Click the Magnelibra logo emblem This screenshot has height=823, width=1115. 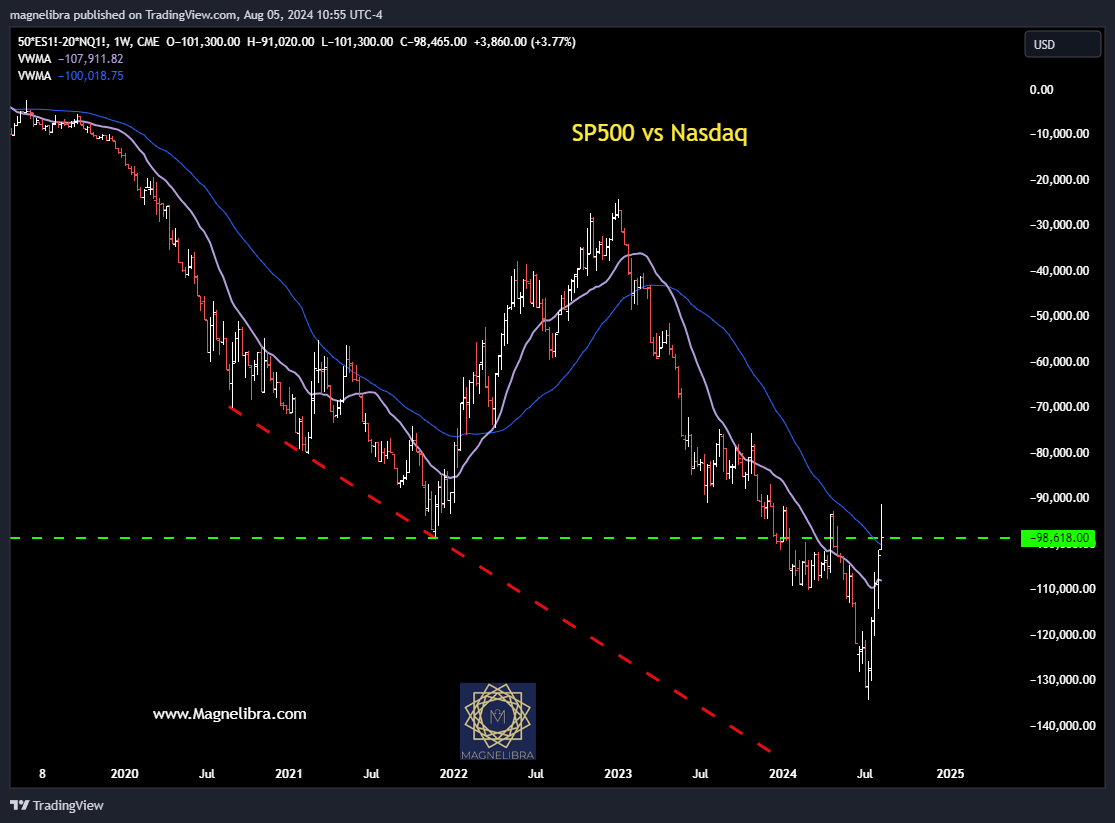pyautogui.click(x=498, y=721)
